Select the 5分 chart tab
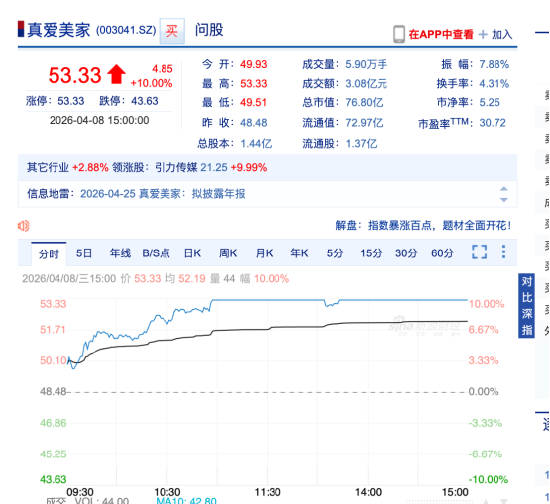 [x=335, y=253]
